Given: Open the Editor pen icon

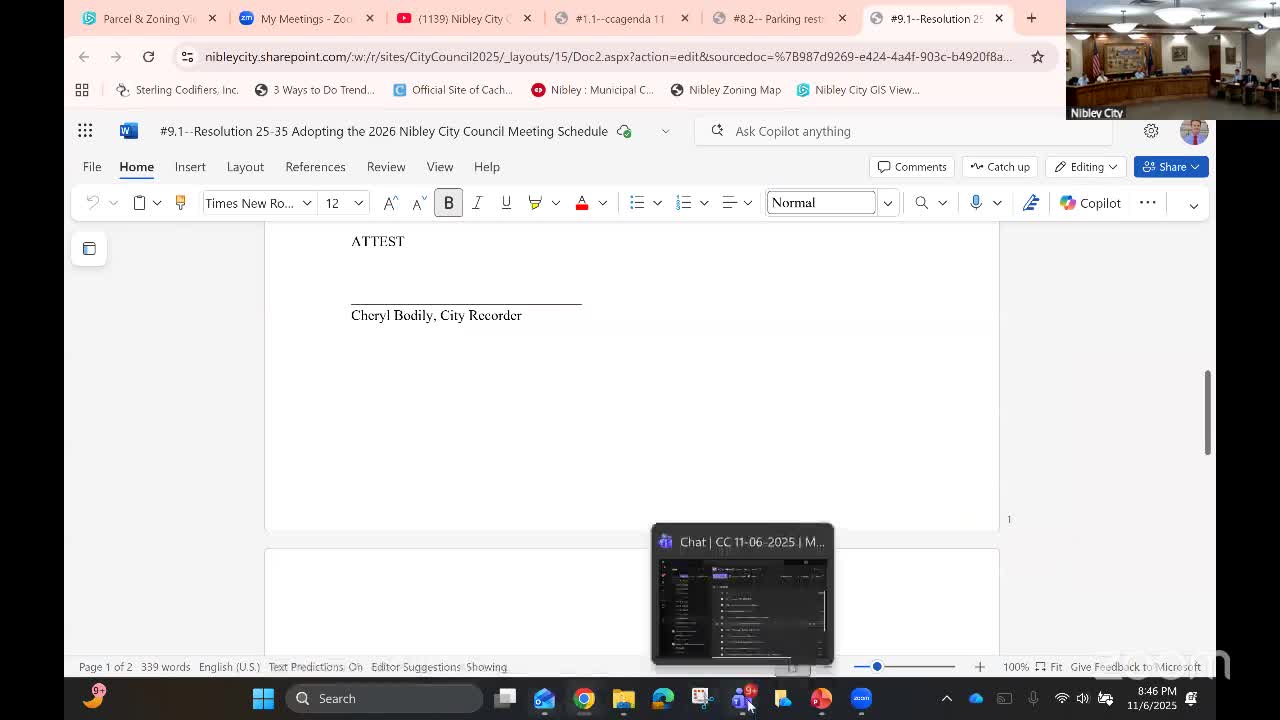Looking at the screenshot, I should point(1031,203).
